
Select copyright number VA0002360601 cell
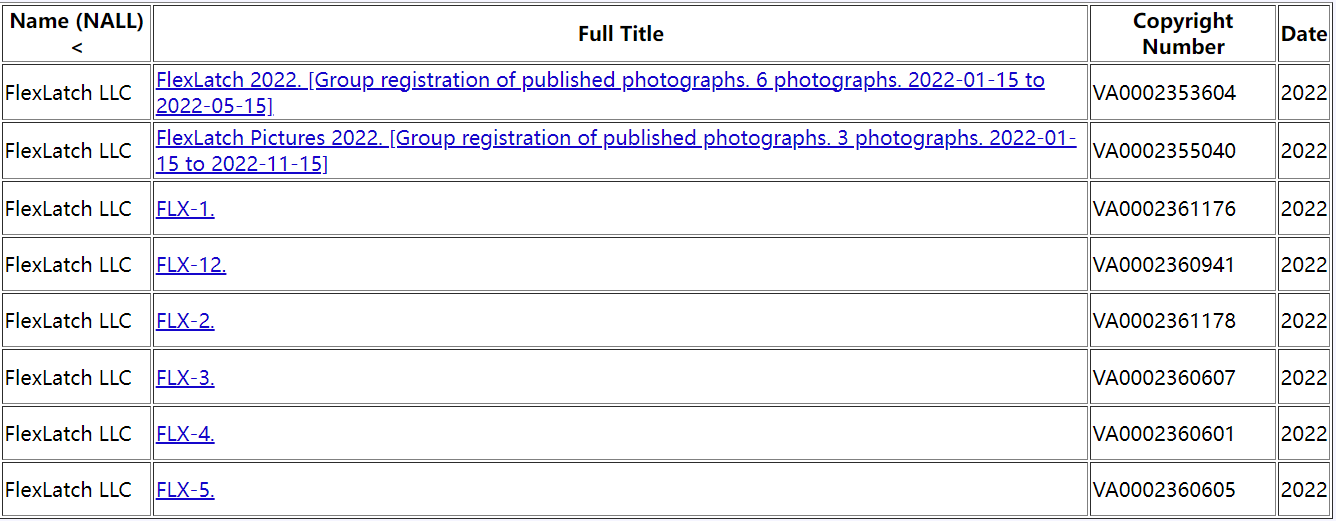point(1183,434)
